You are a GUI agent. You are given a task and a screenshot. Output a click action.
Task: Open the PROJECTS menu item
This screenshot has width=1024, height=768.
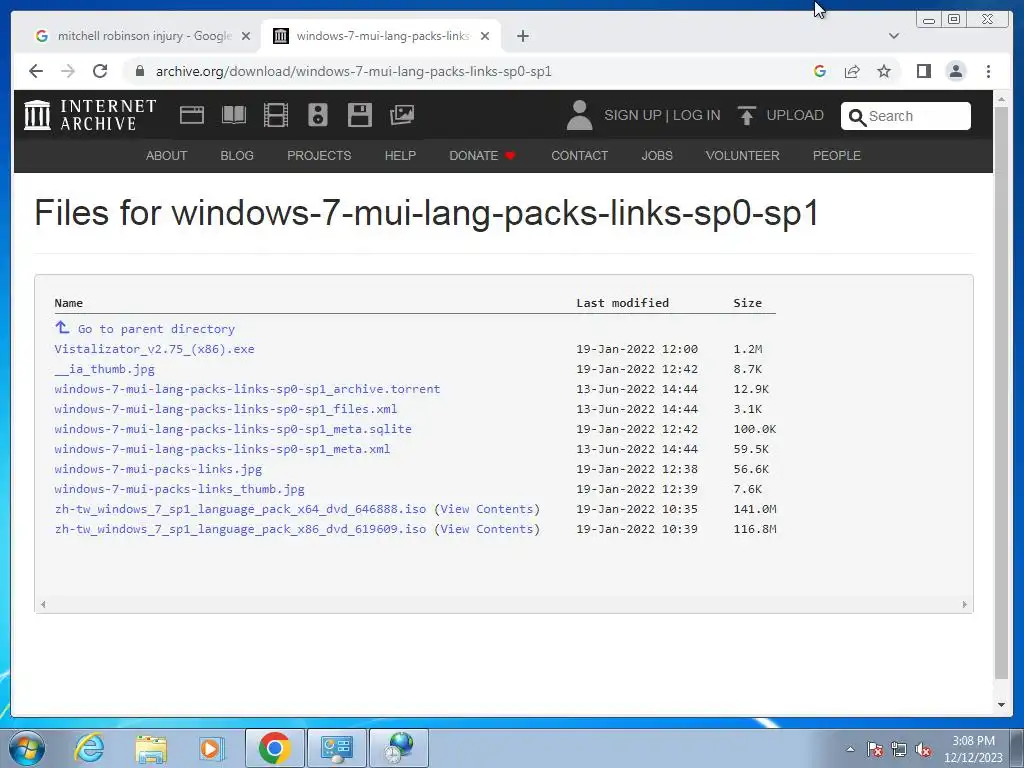tap(319, 155)
